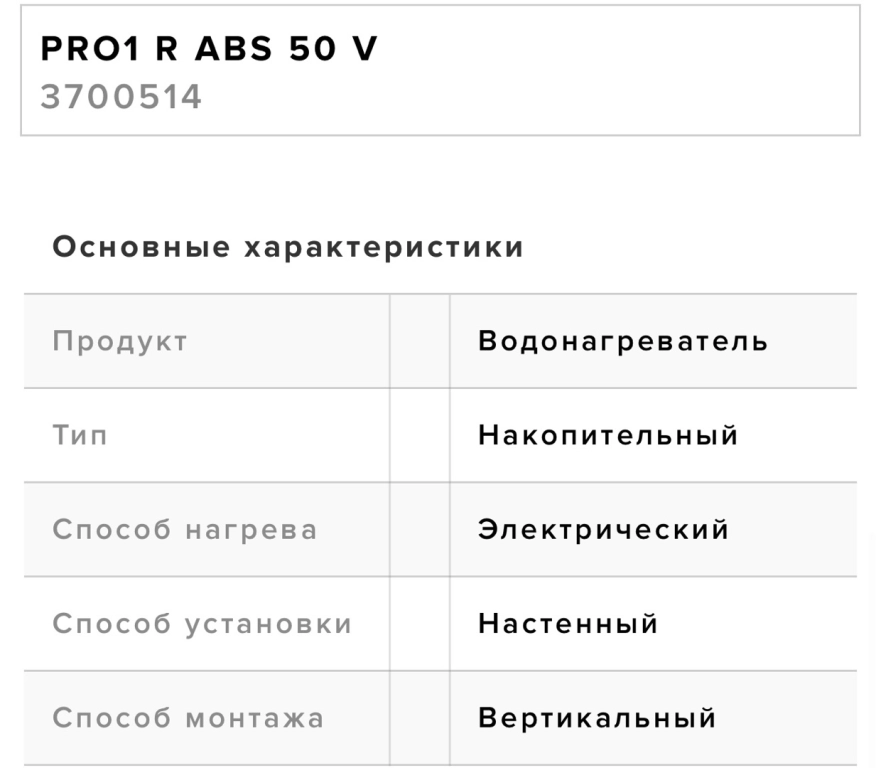The height and width of the screenshot is (768, 881).
Task: Click the Накопительный value
Action: coord(608,435)
